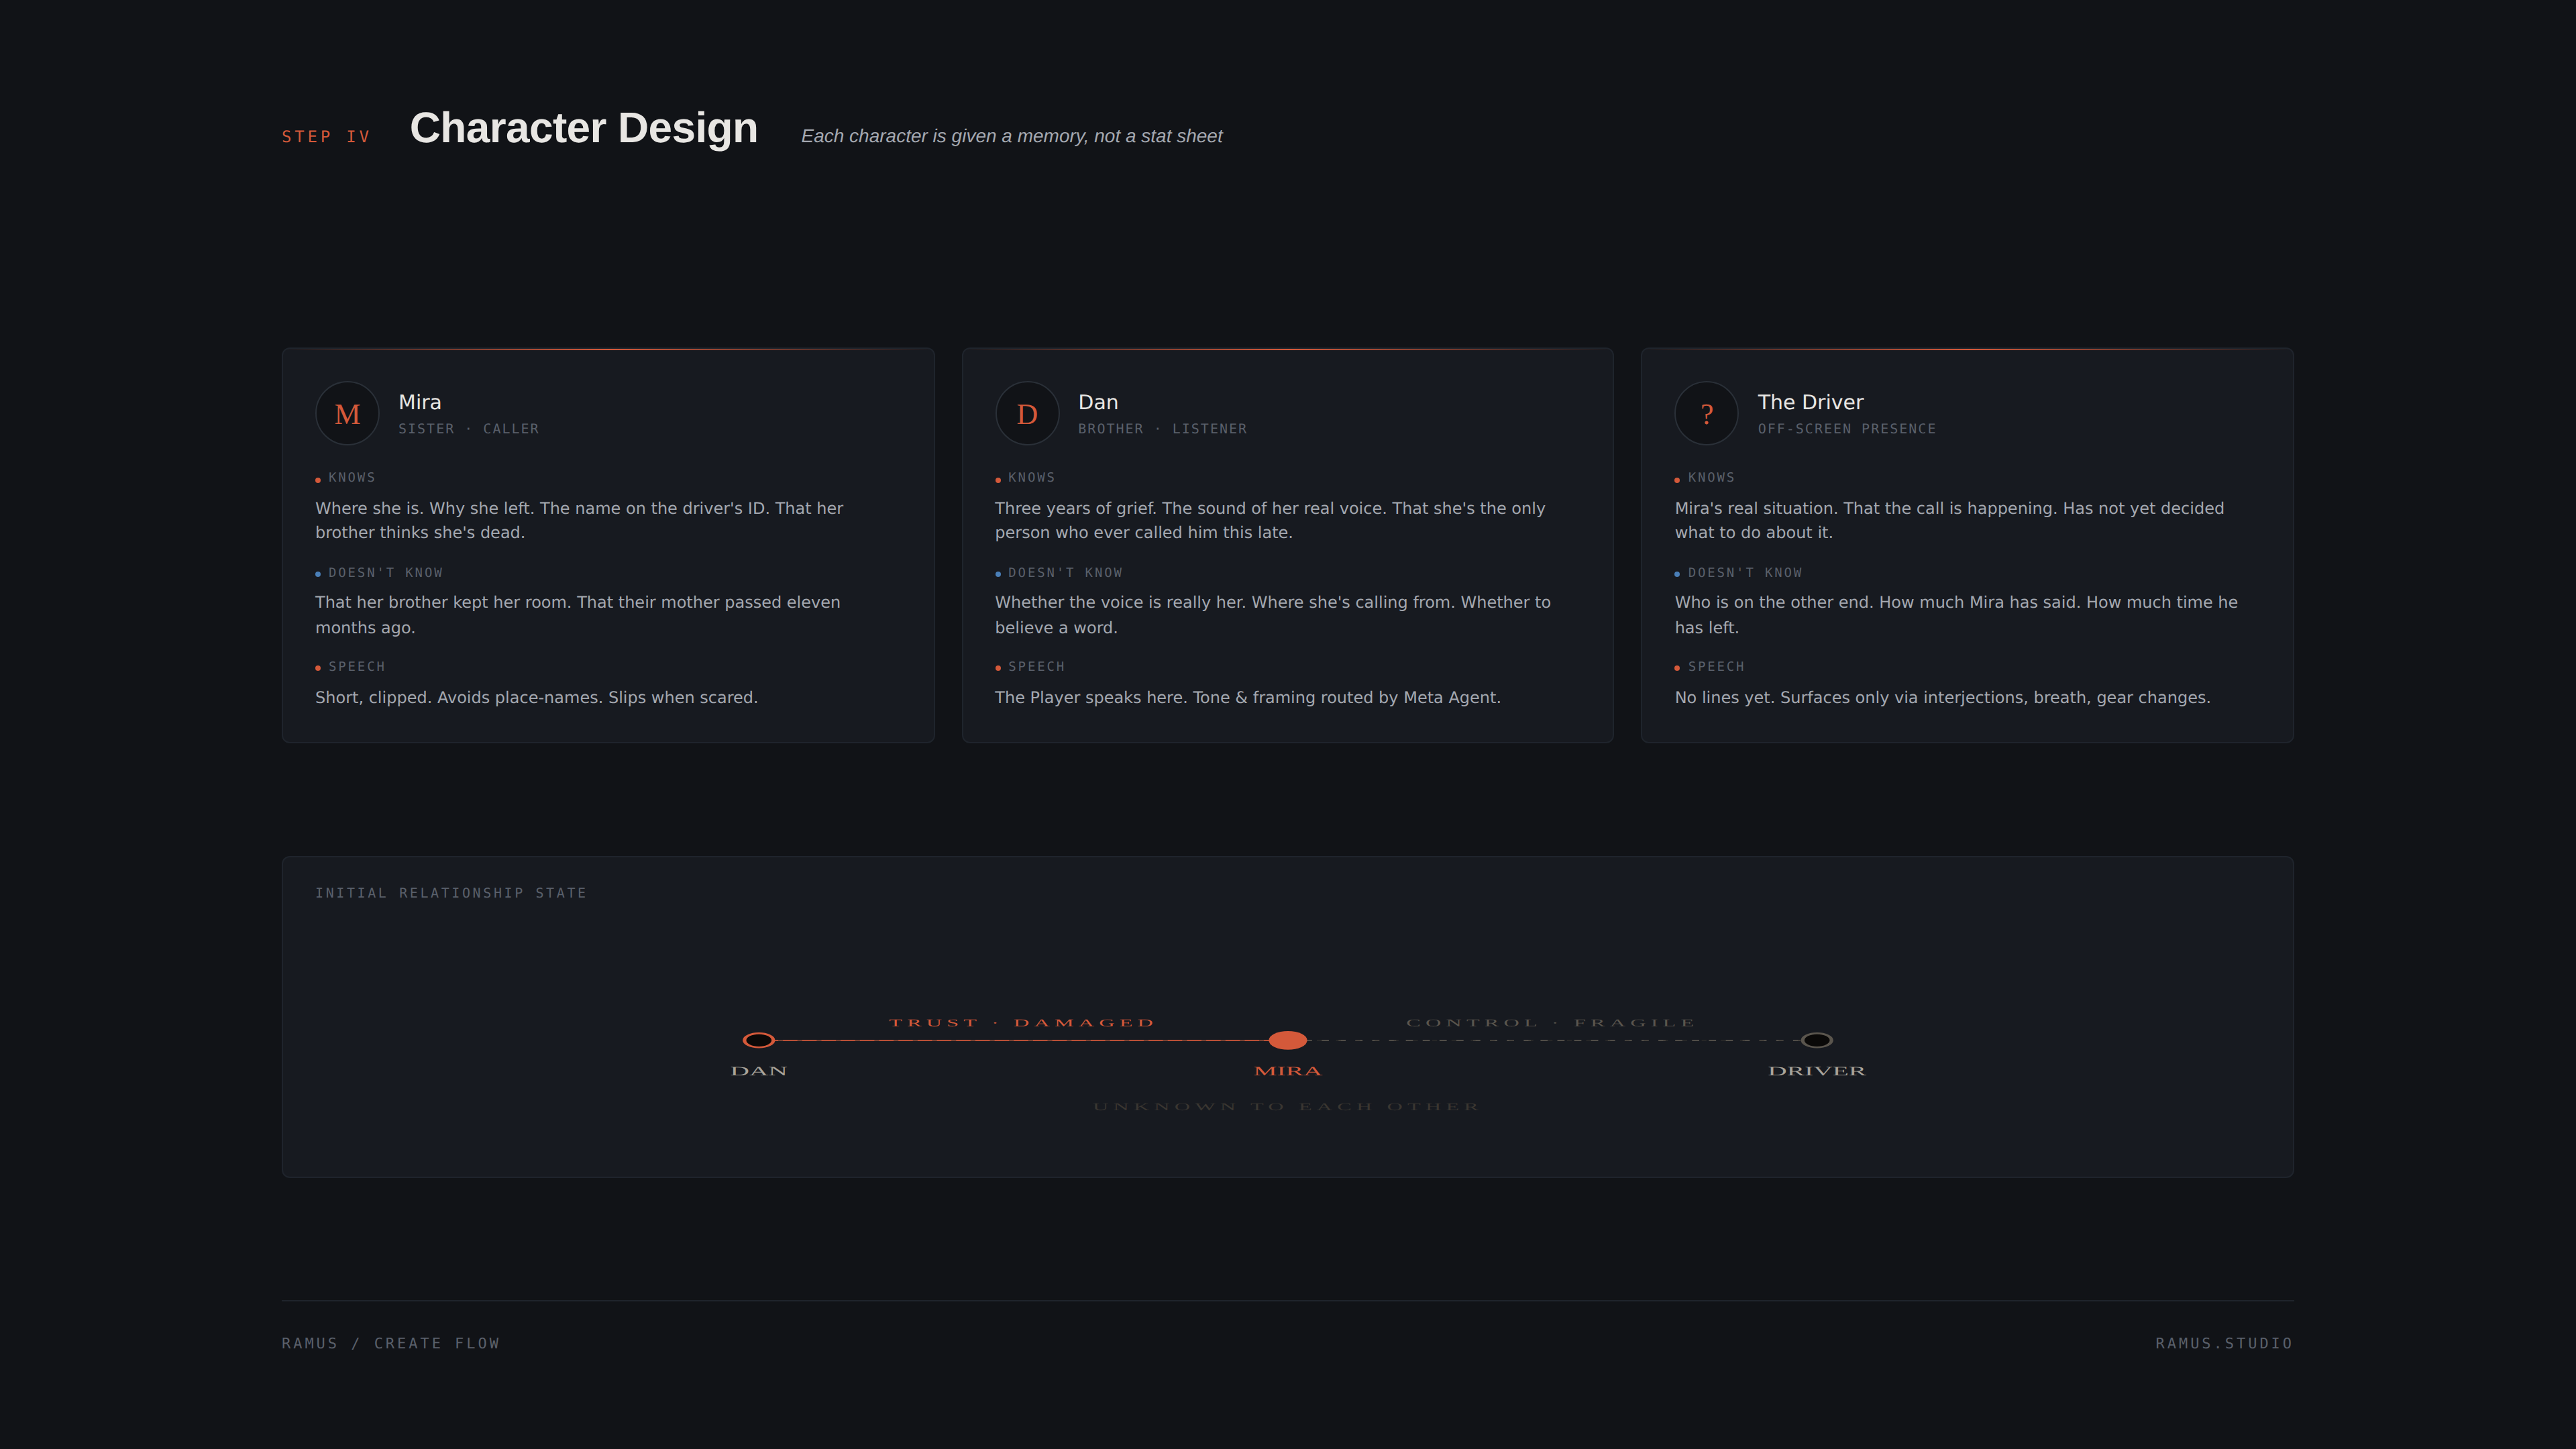Click Mira's DOESN'T KNOW section label
2576x1449 pixels.
[x=385, y=573]
